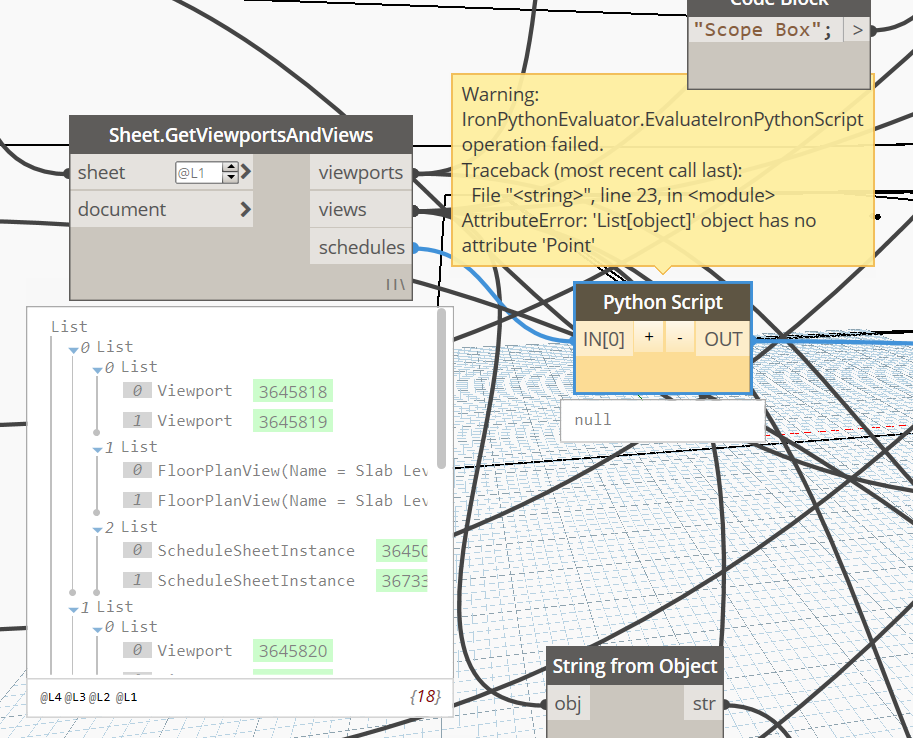Click Viewport element ID 3645818

pos(293,392)
